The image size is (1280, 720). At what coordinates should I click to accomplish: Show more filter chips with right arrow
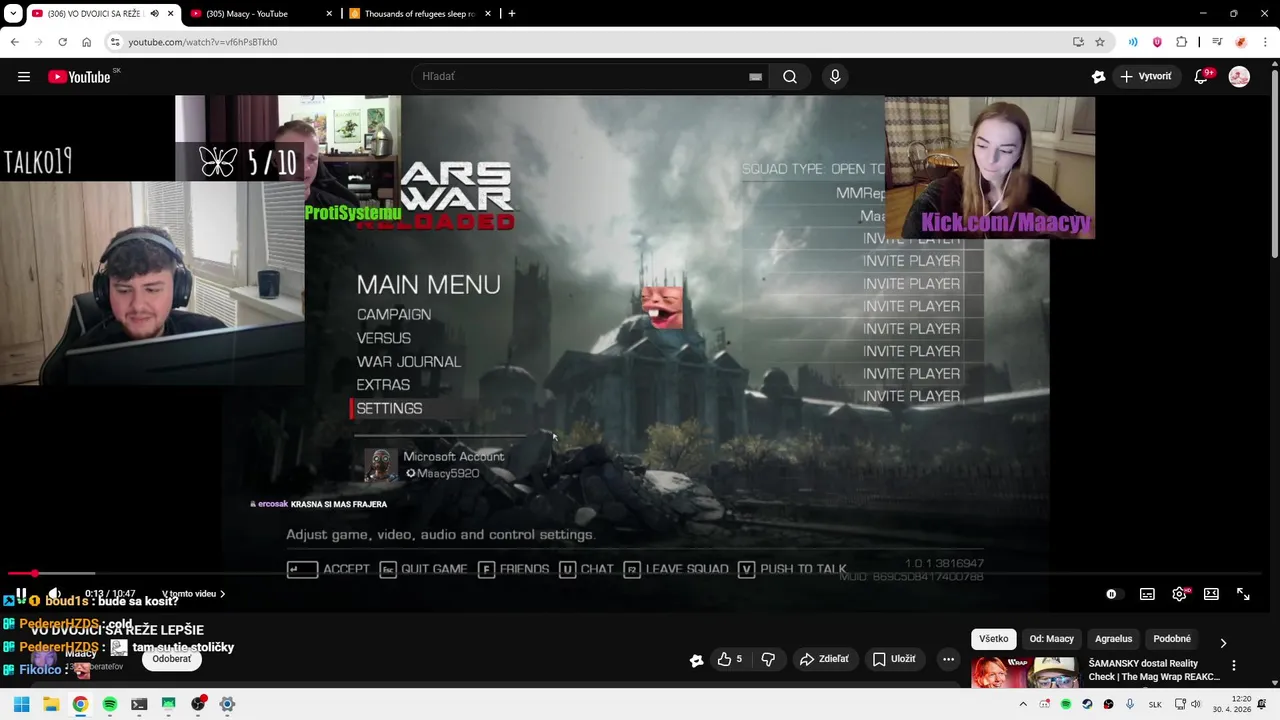[1223, 643]
